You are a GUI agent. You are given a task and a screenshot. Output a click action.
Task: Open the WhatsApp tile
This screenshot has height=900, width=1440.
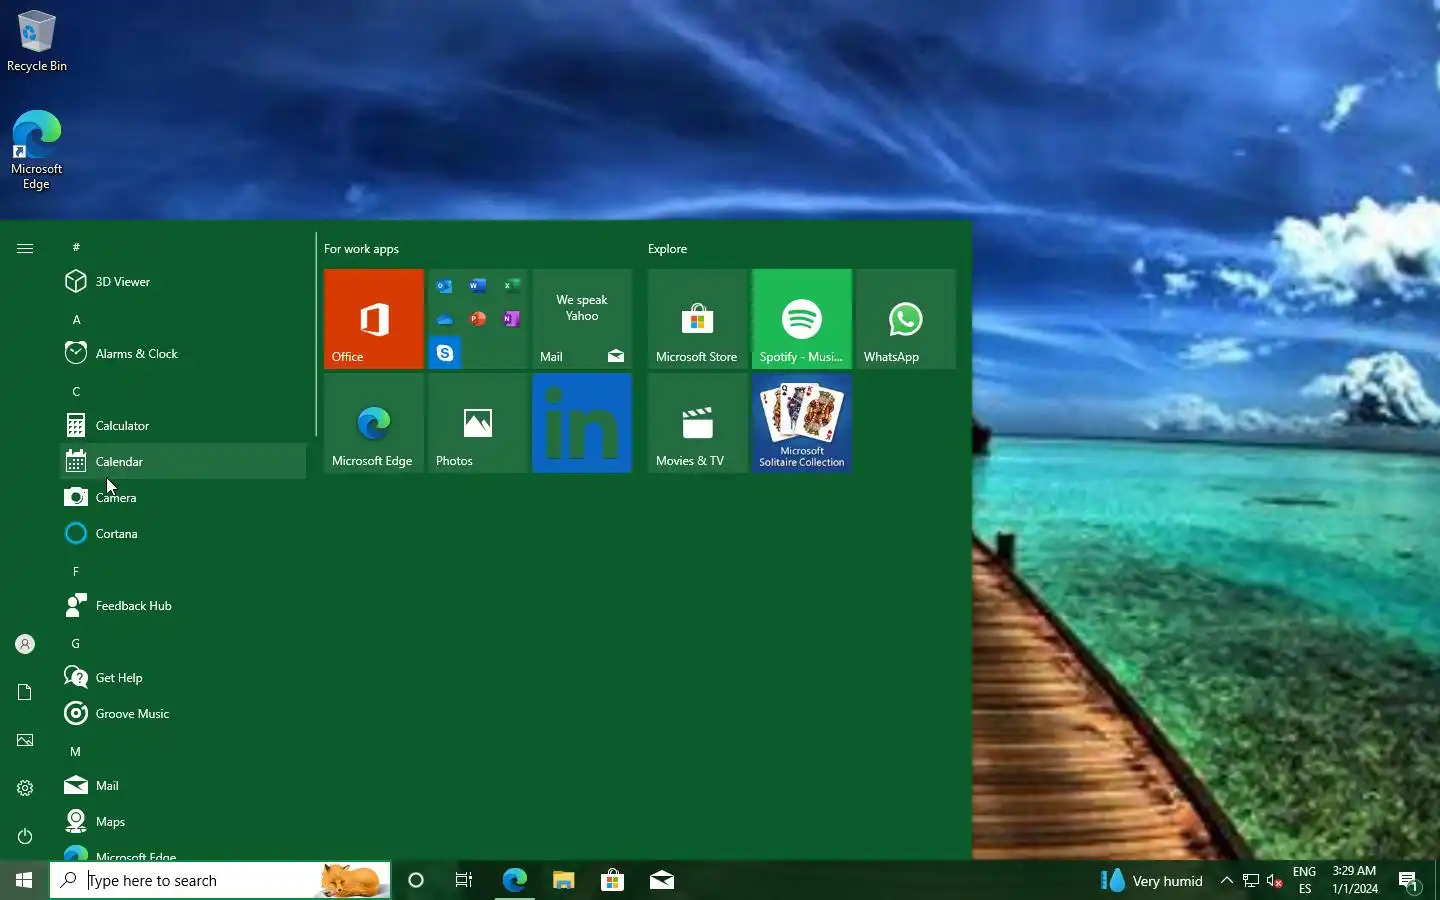click(x=906, y=319)
